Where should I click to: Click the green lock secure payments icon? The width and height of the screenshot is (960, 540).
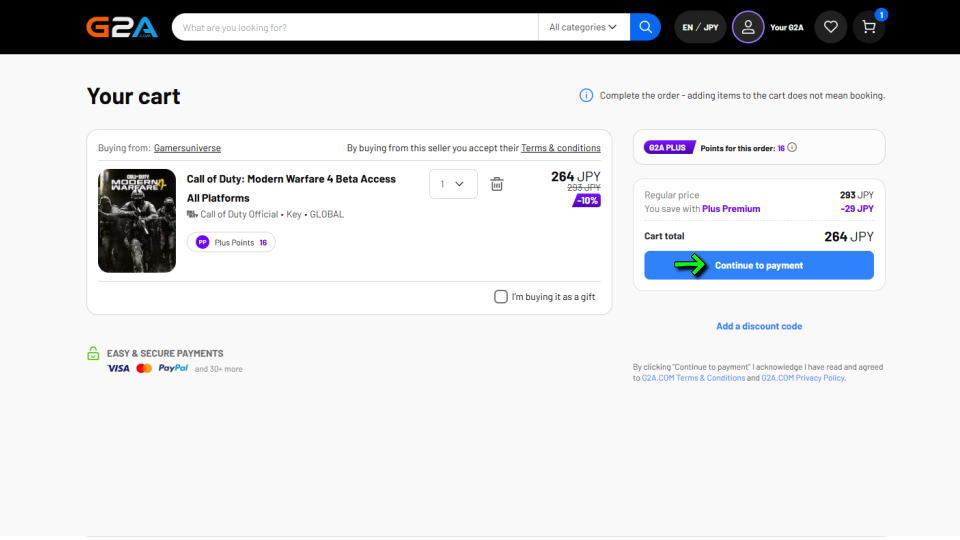[x=93, y=353]
